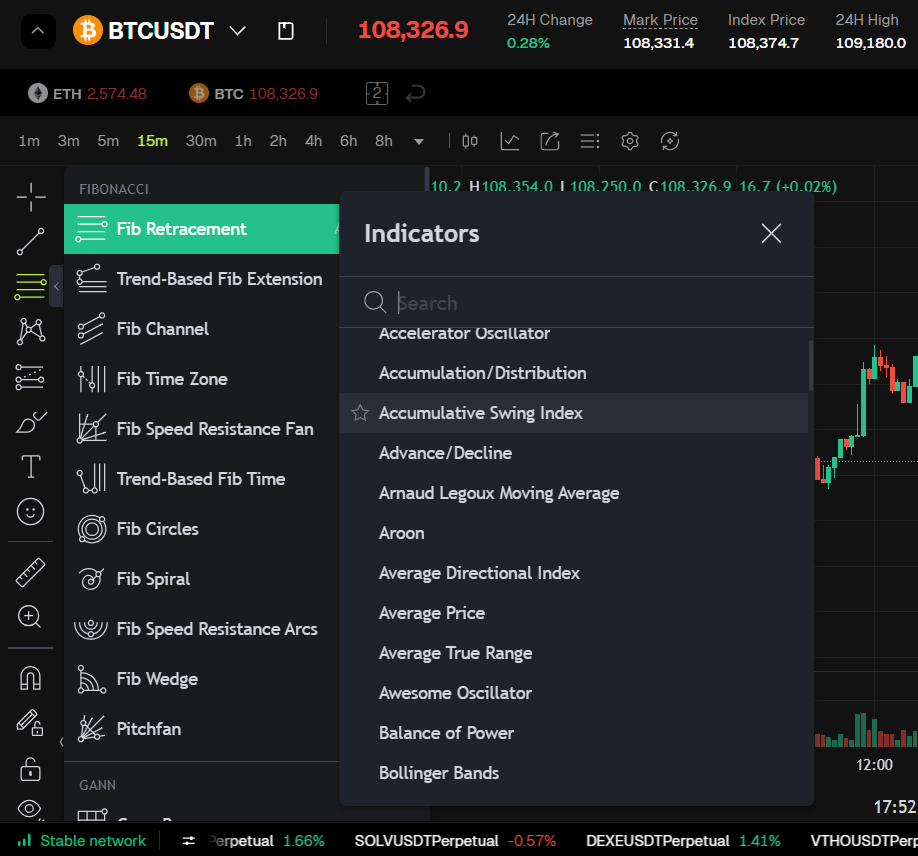
Task: Select the Text annotation tool
Action: 31,467
